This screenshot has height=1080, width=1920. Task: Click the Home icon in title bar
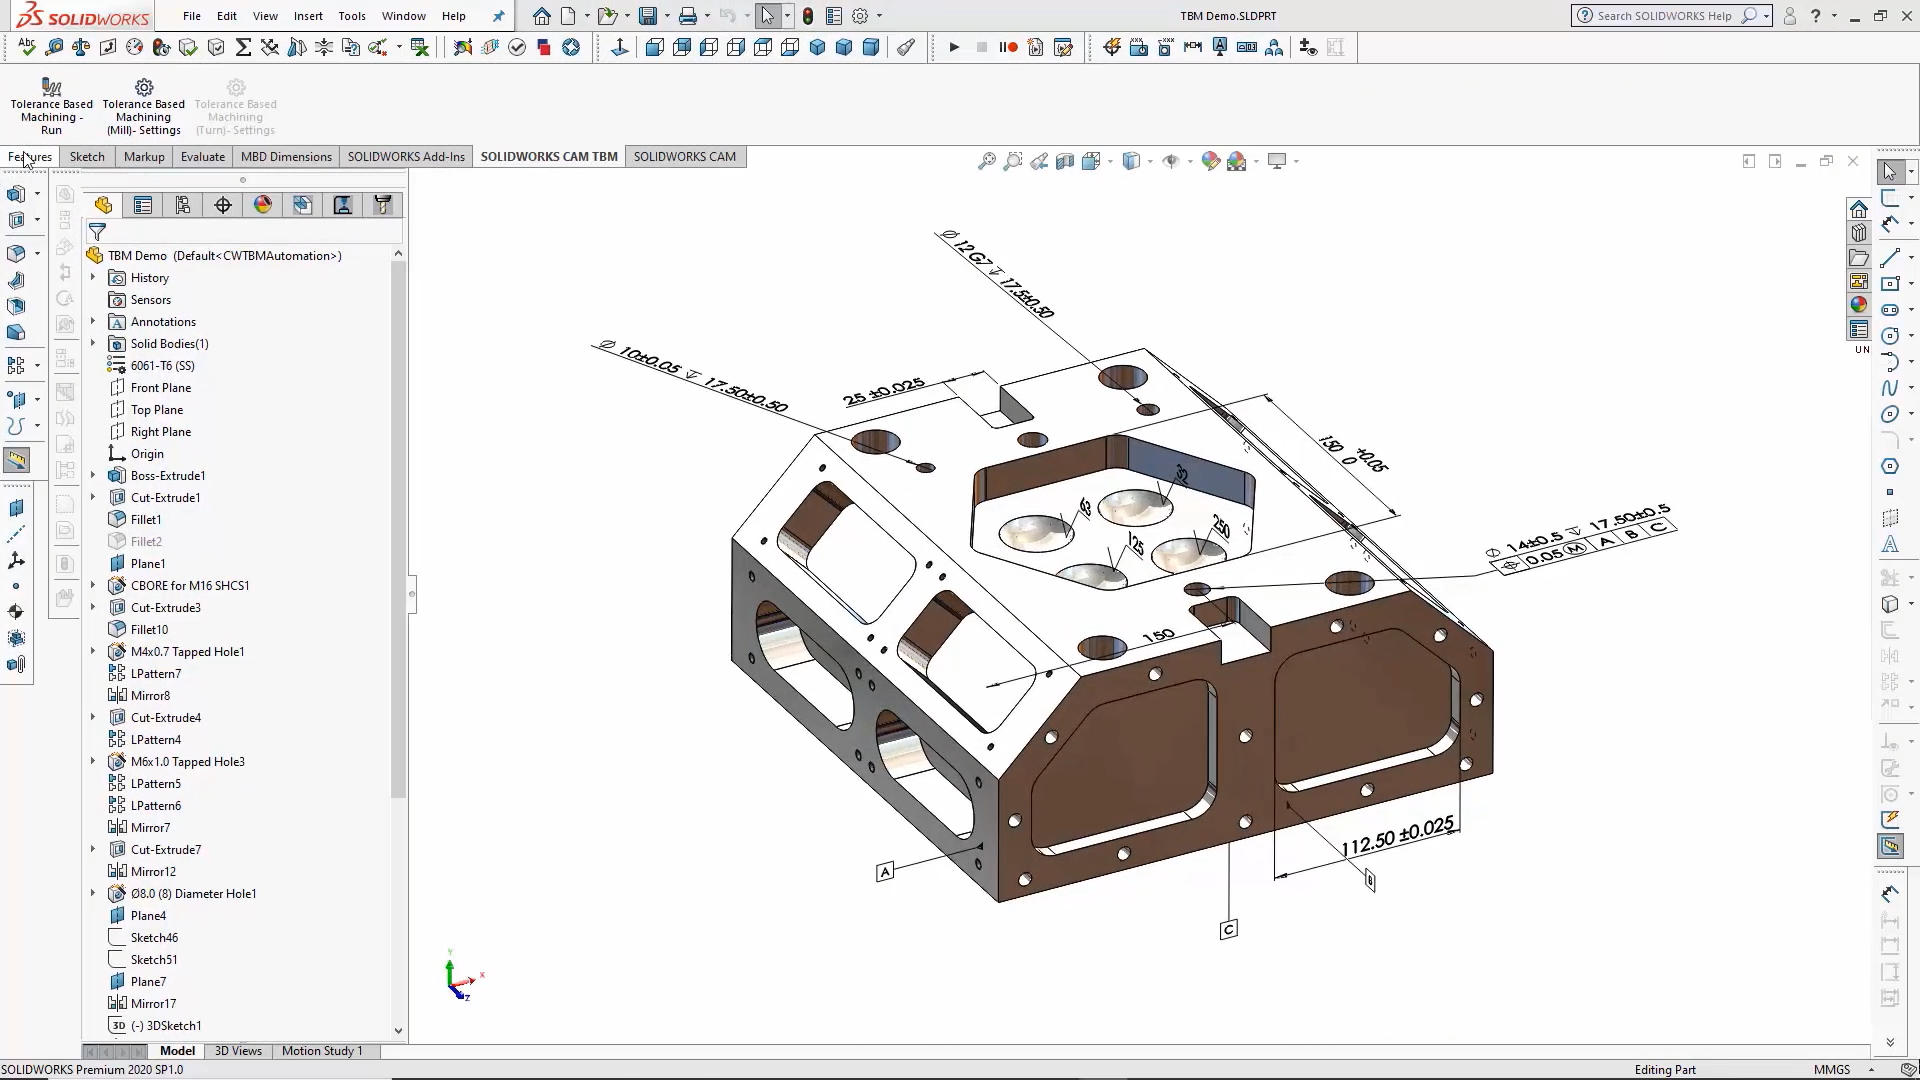(541, 16)
